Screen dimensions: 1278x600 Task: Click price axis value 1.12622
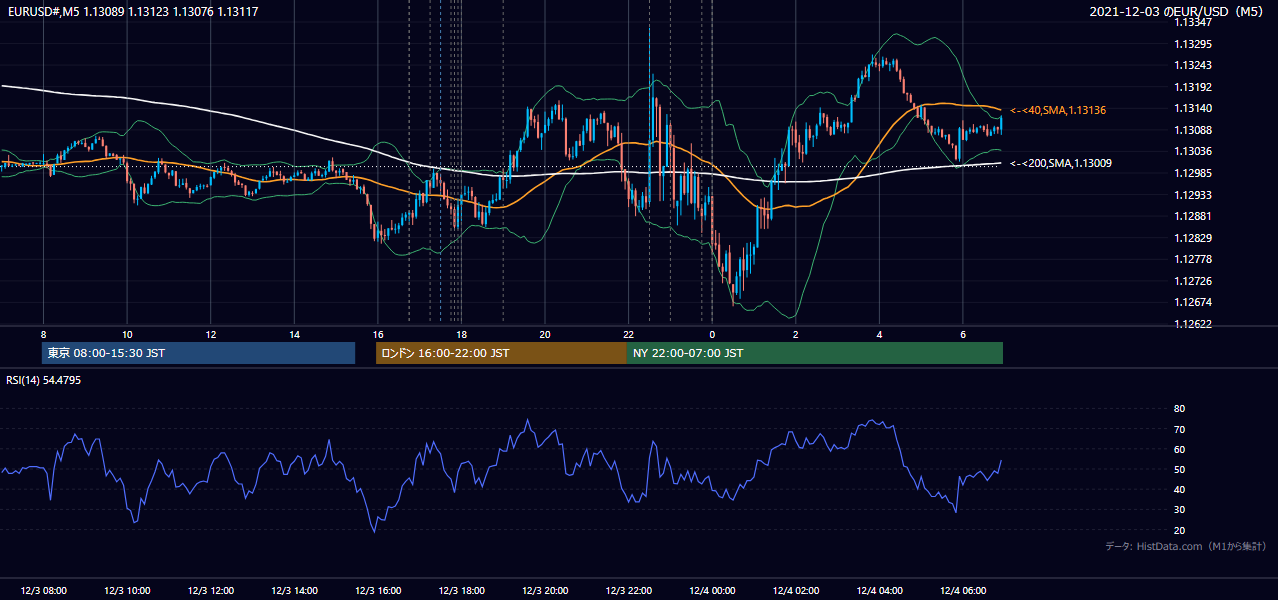tap(1194, 324)
